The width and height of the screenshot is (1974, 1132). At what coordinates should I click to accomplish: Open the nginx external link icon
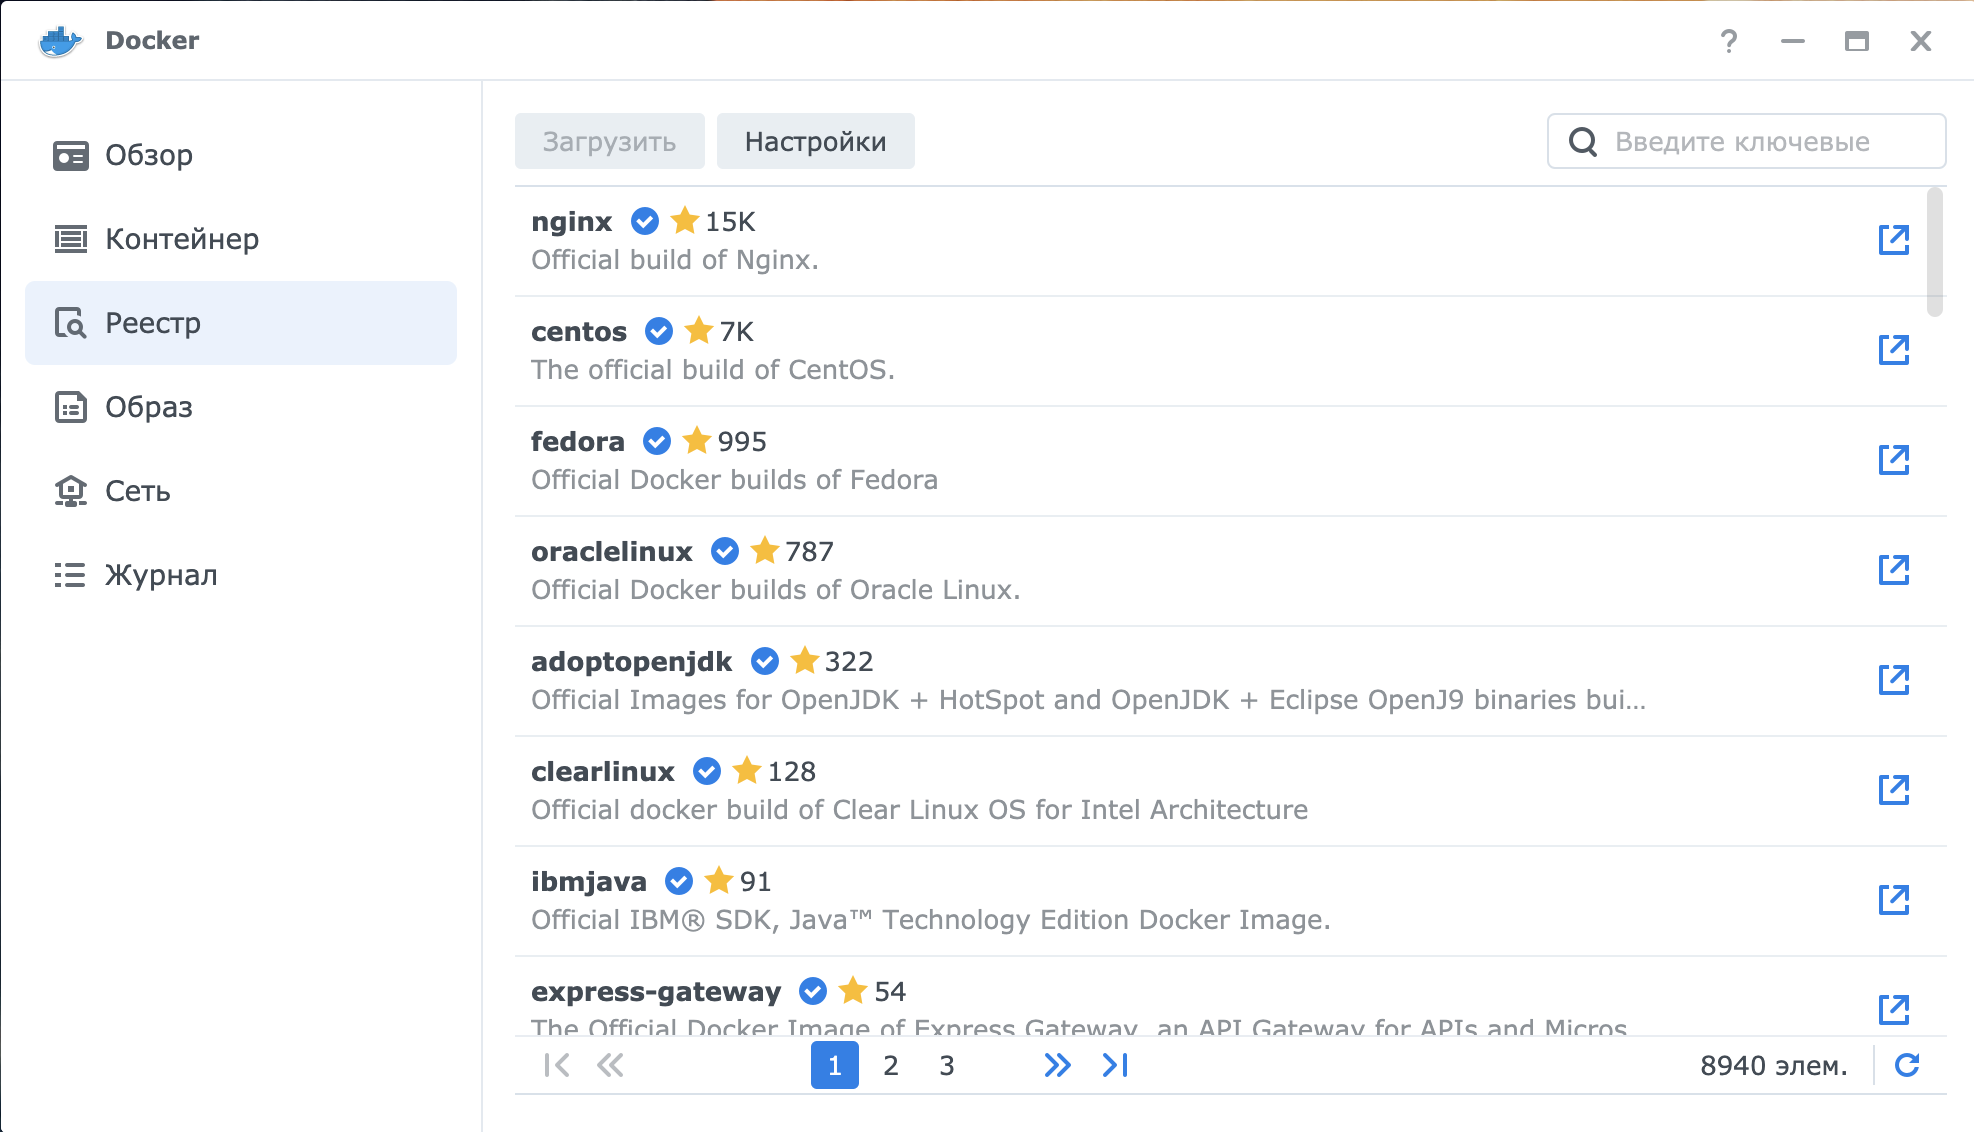[1893, 240]
